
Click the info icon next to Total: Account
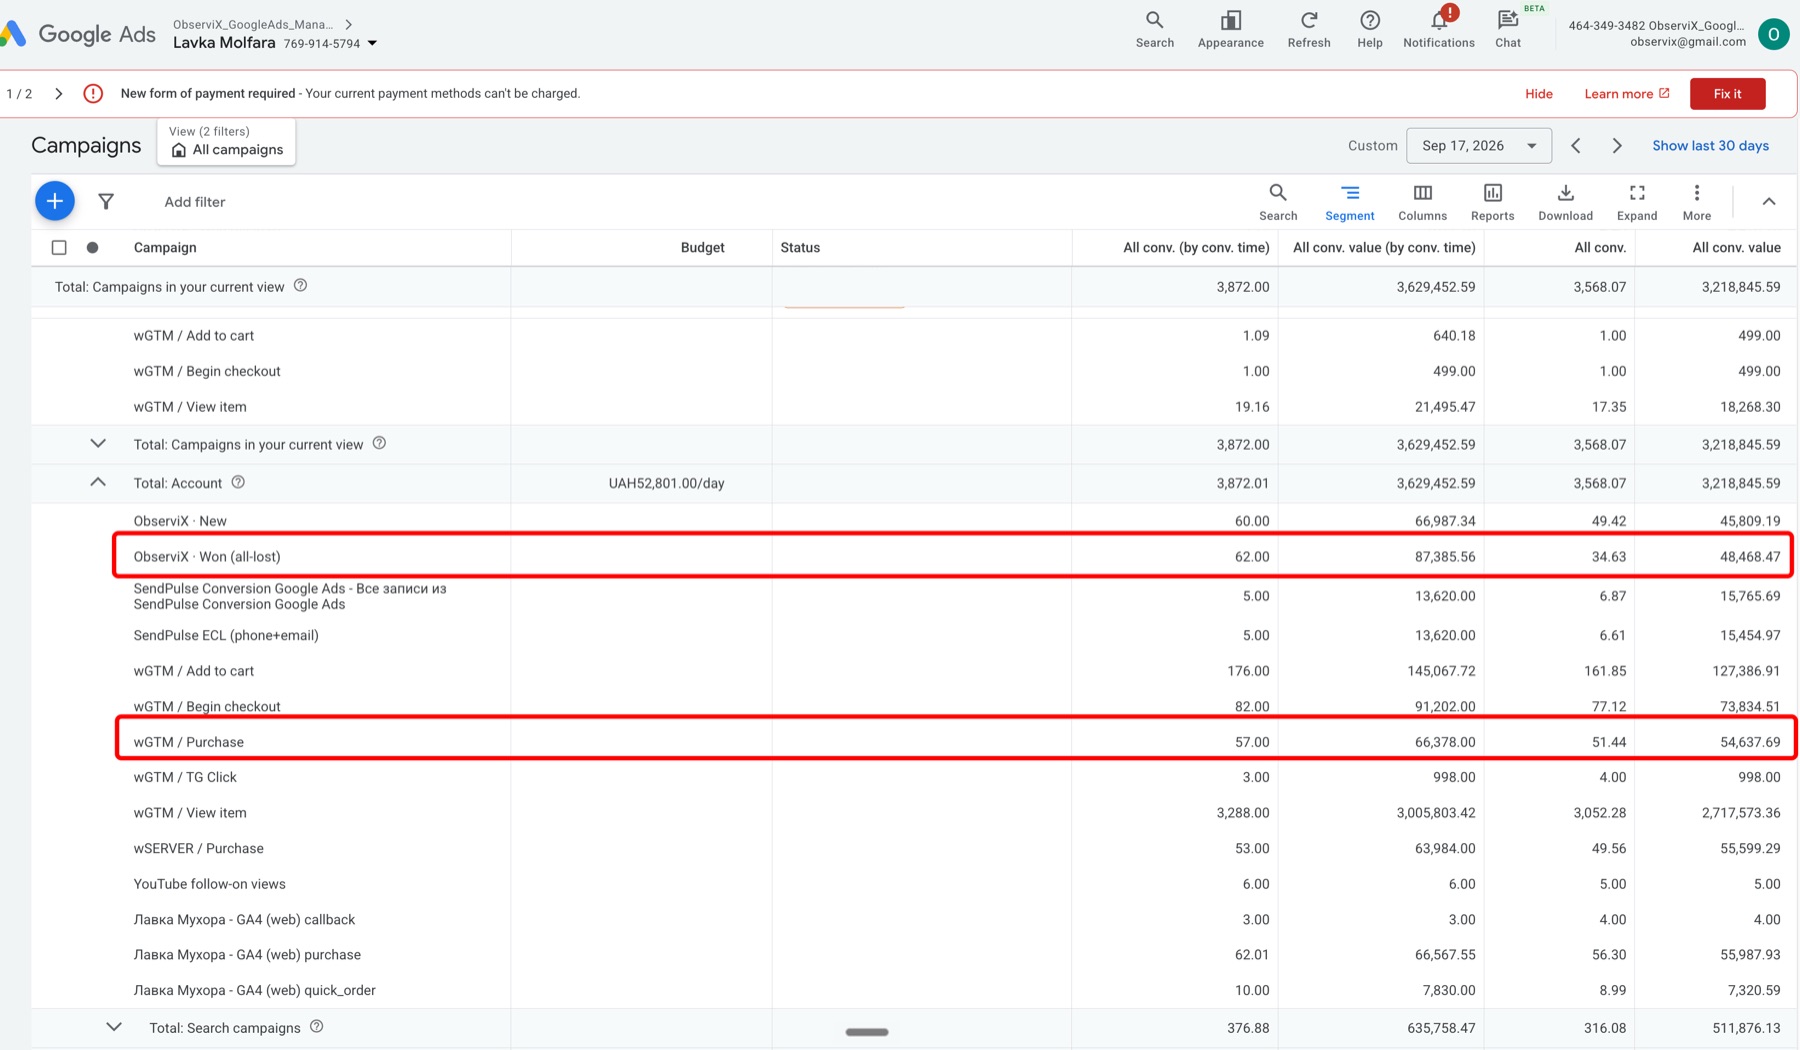coord(238,482)
